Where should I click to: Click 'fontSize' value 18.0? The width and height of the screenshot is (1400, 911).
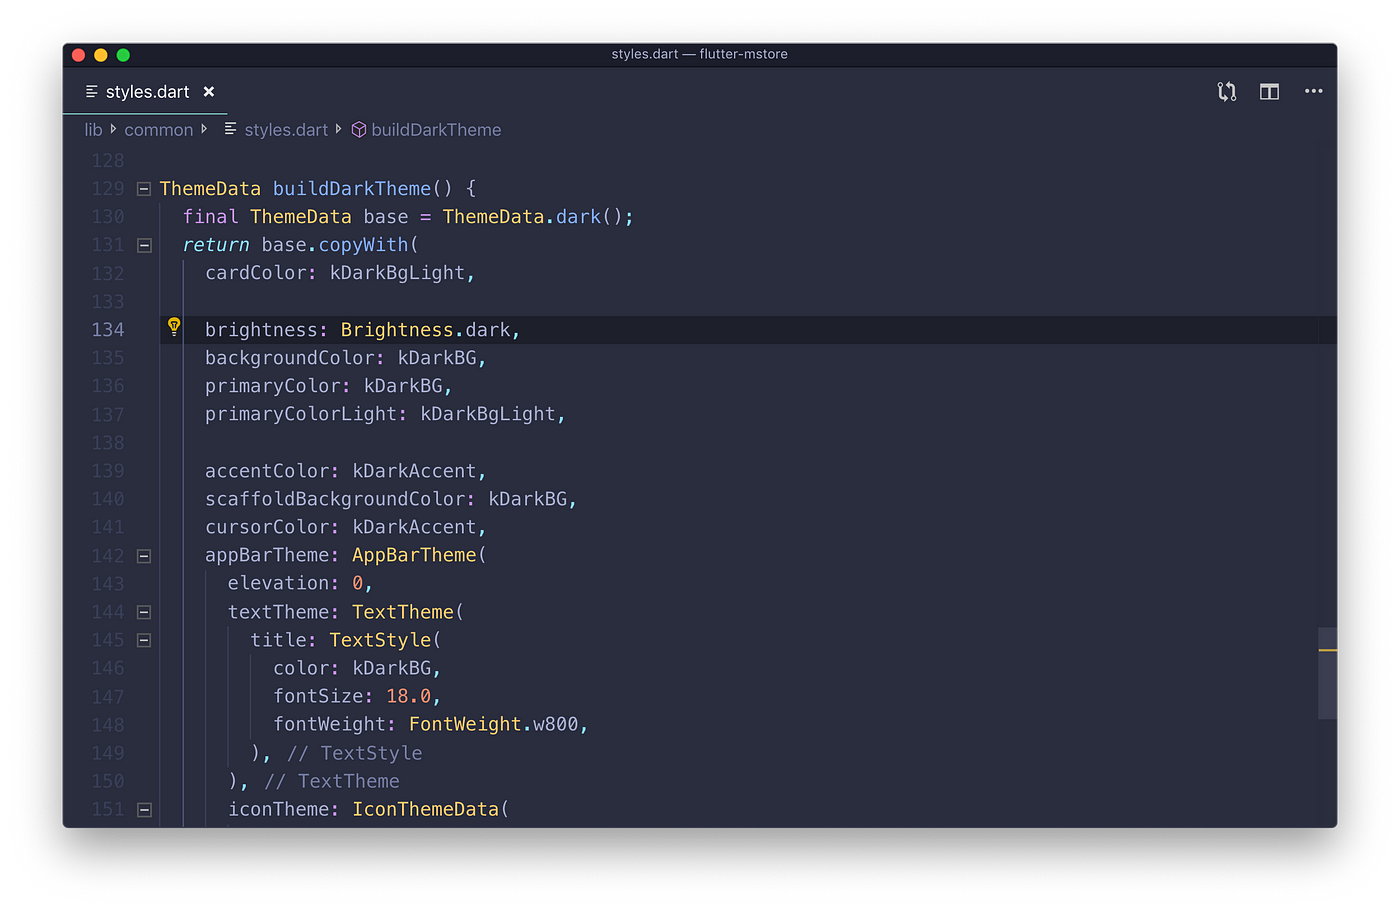(408, 696)
